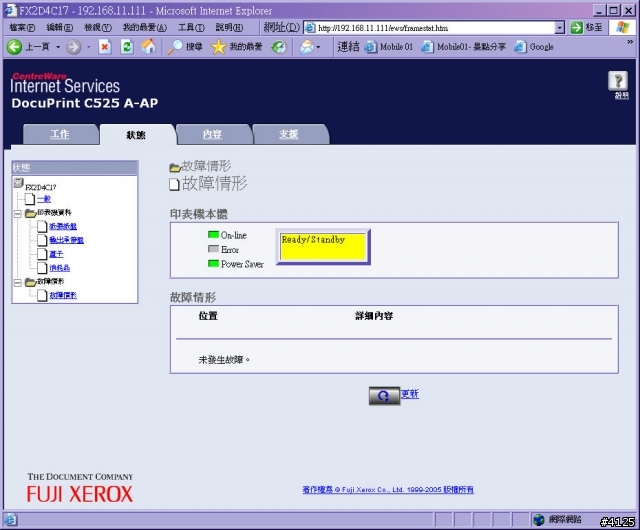
Task: Switch to the 內容 tab
Action: click(212, 134)
